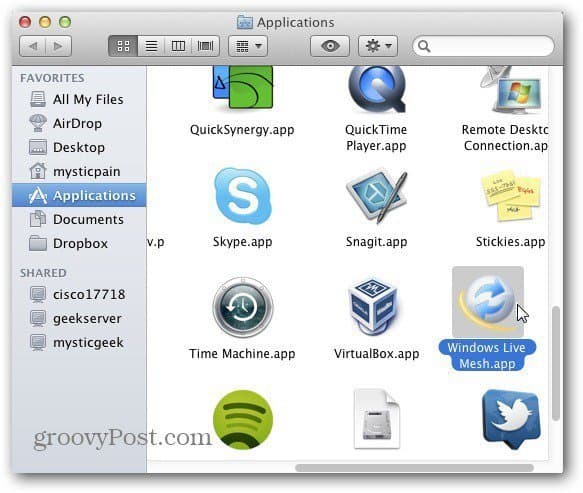Click the VirtualBox.app file name
The image size is (583, 493).
pos(377,354)
